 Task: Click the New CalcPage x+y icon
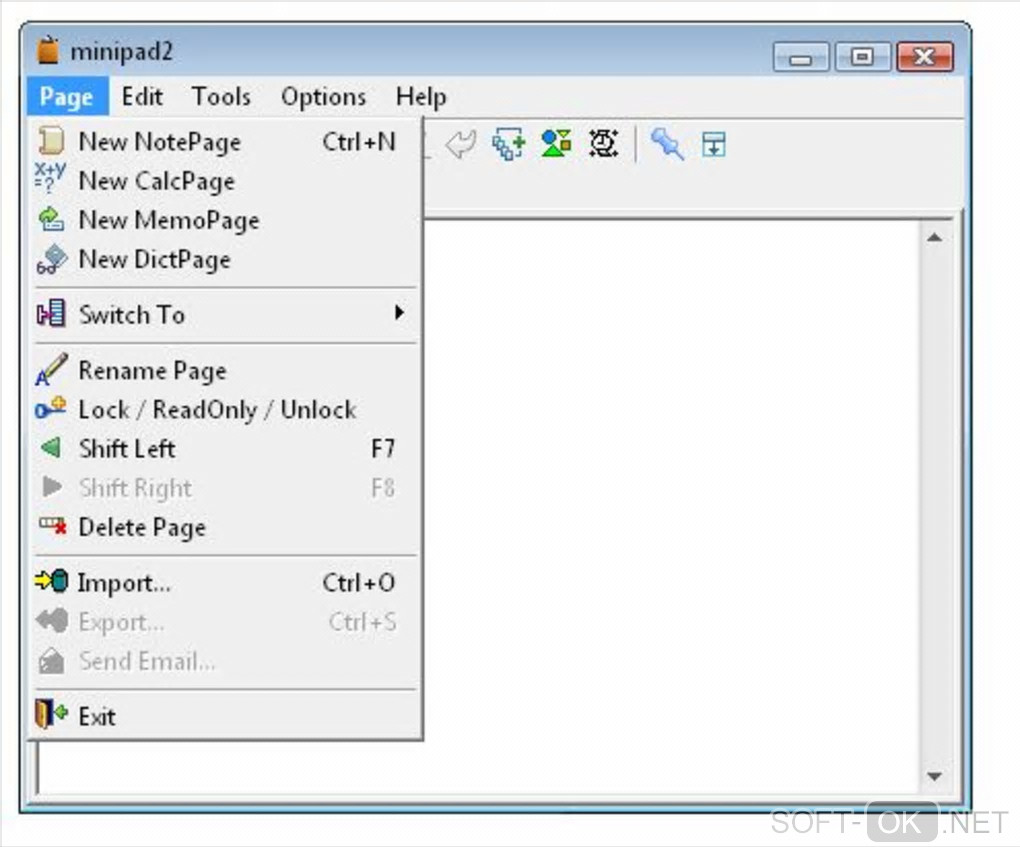pyautogui.click(x=50, y=178)
